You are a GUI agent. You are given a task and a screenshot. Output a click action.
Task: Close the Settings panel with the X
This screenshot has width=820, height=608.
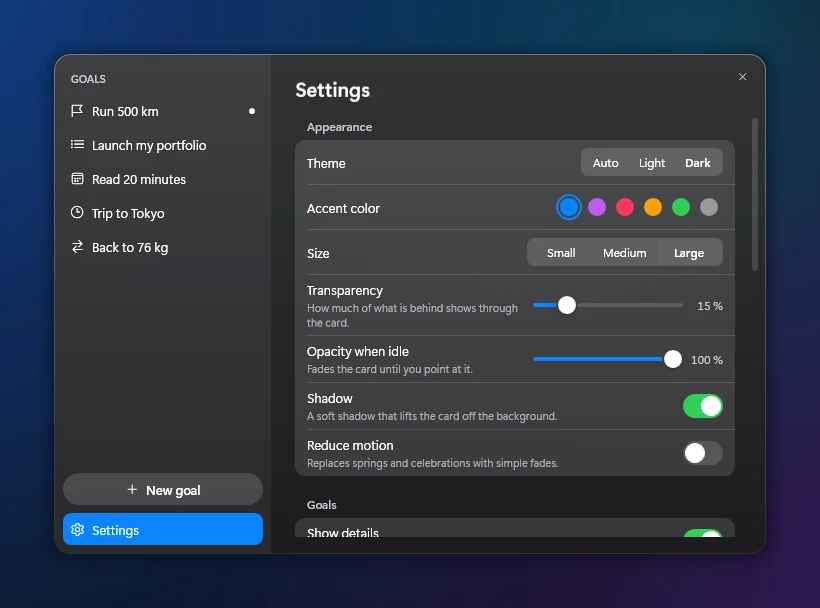[x=743, y=77]
